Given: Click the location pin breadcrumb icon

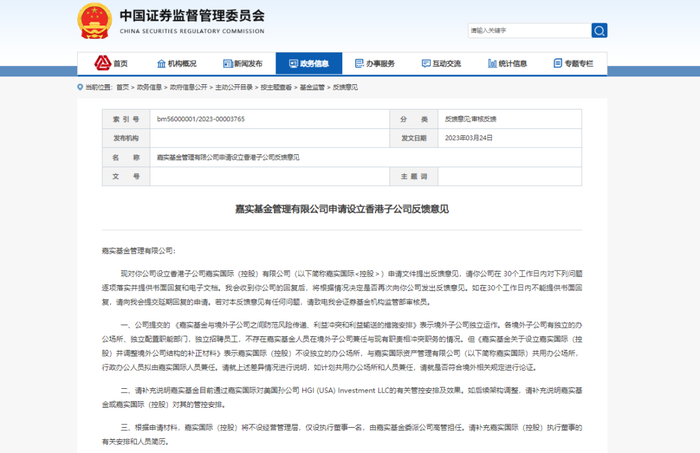Looking at the screenshot, I should pos(80,87).
